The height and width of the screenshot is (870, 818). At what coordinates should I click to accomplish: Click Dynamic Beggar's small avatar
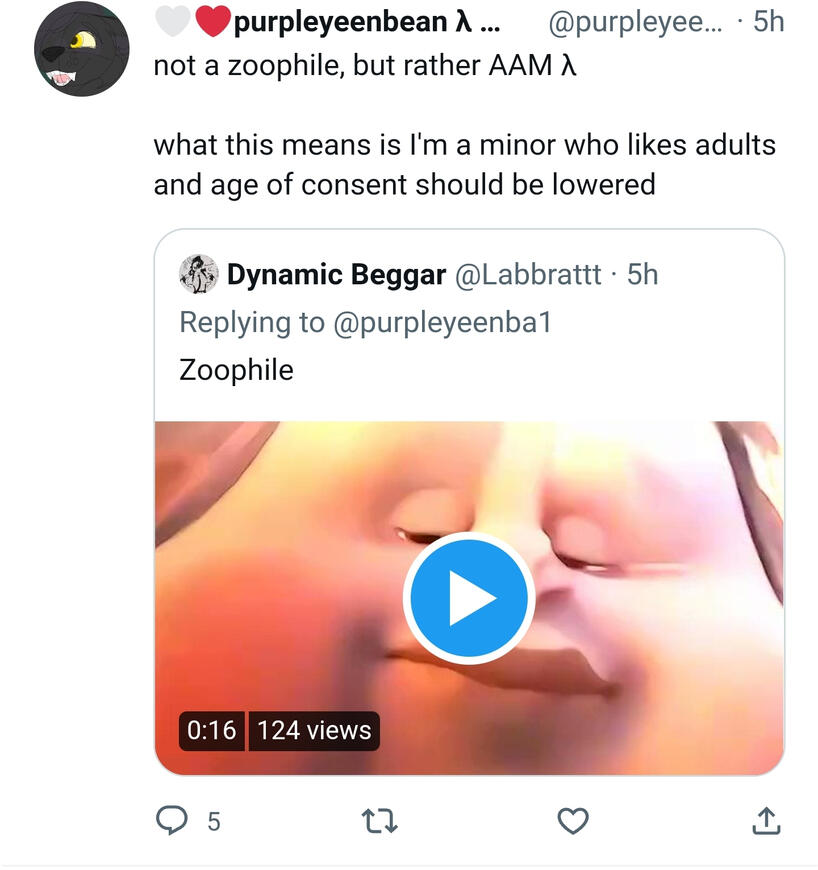pyautogui.click(x=198, y=274)
